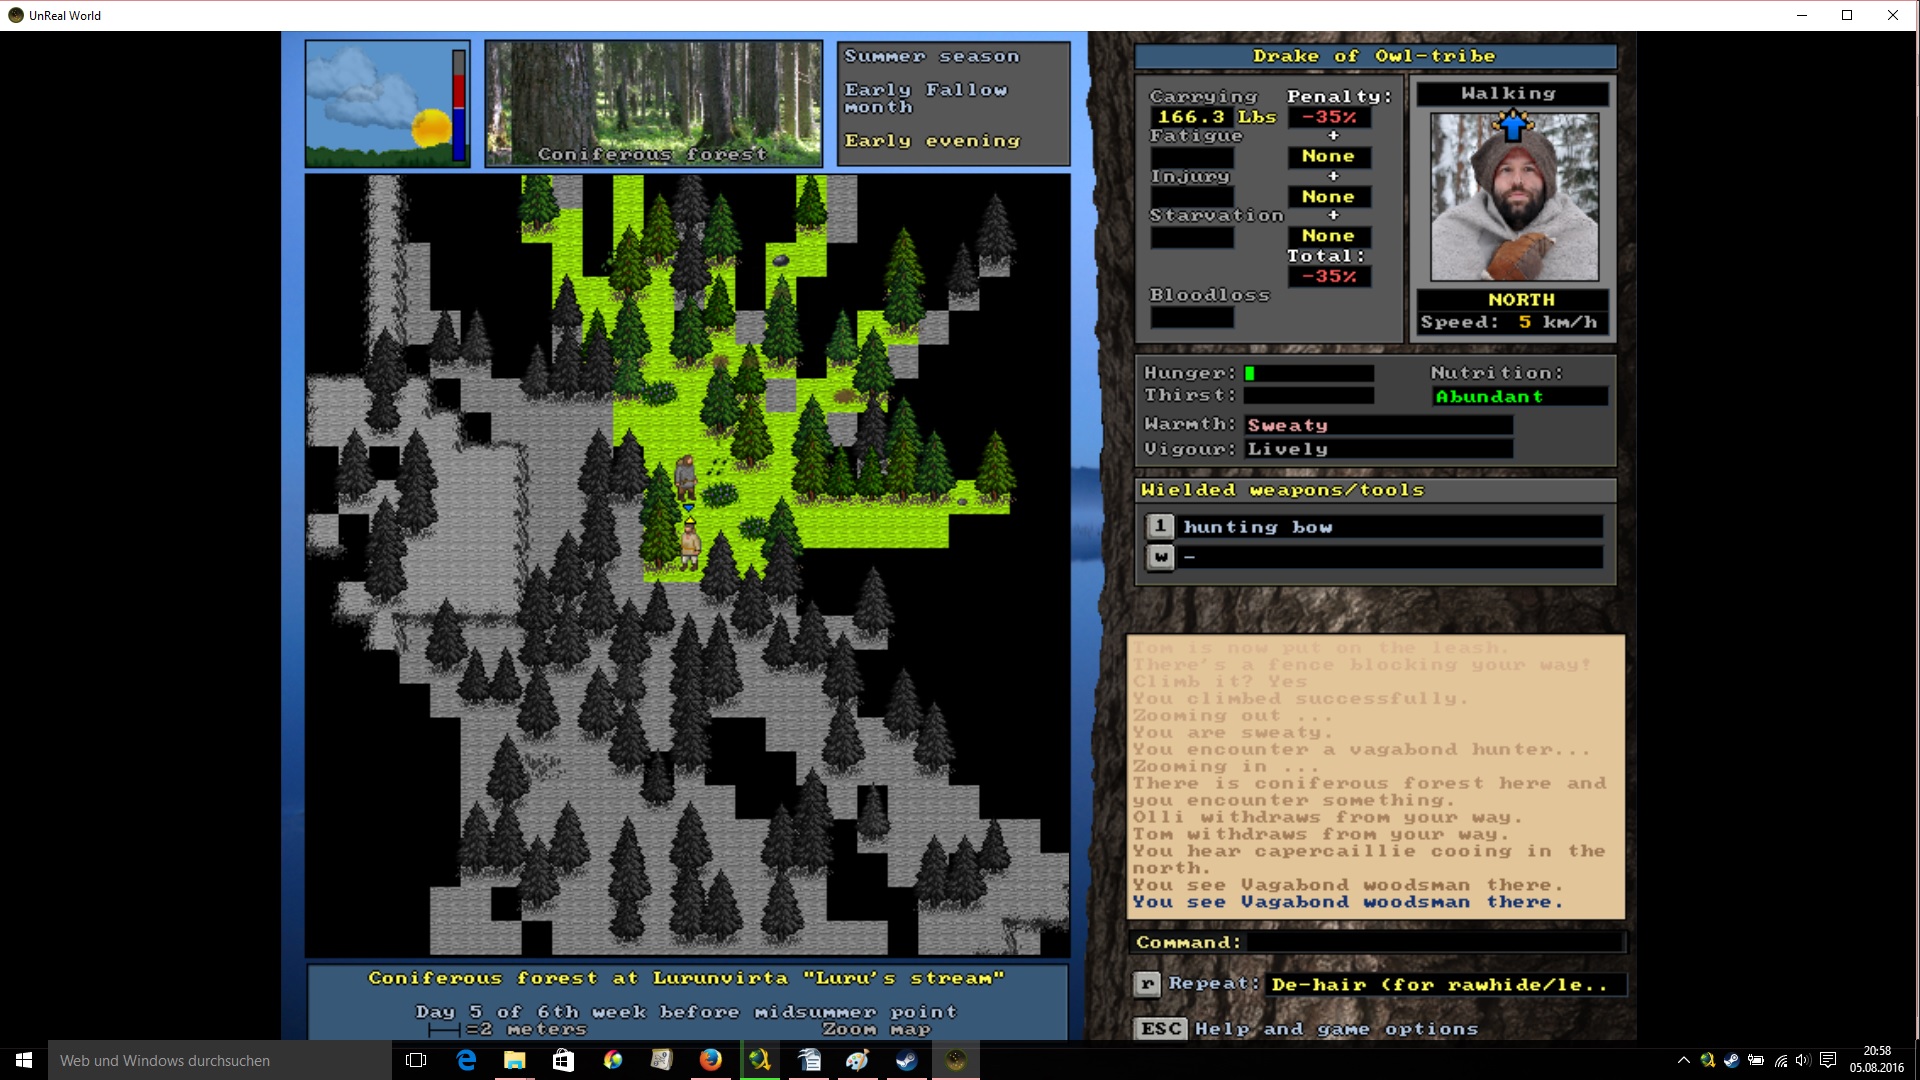Click the '1' slot key icon beside hunting bow

coord(1160,526)
